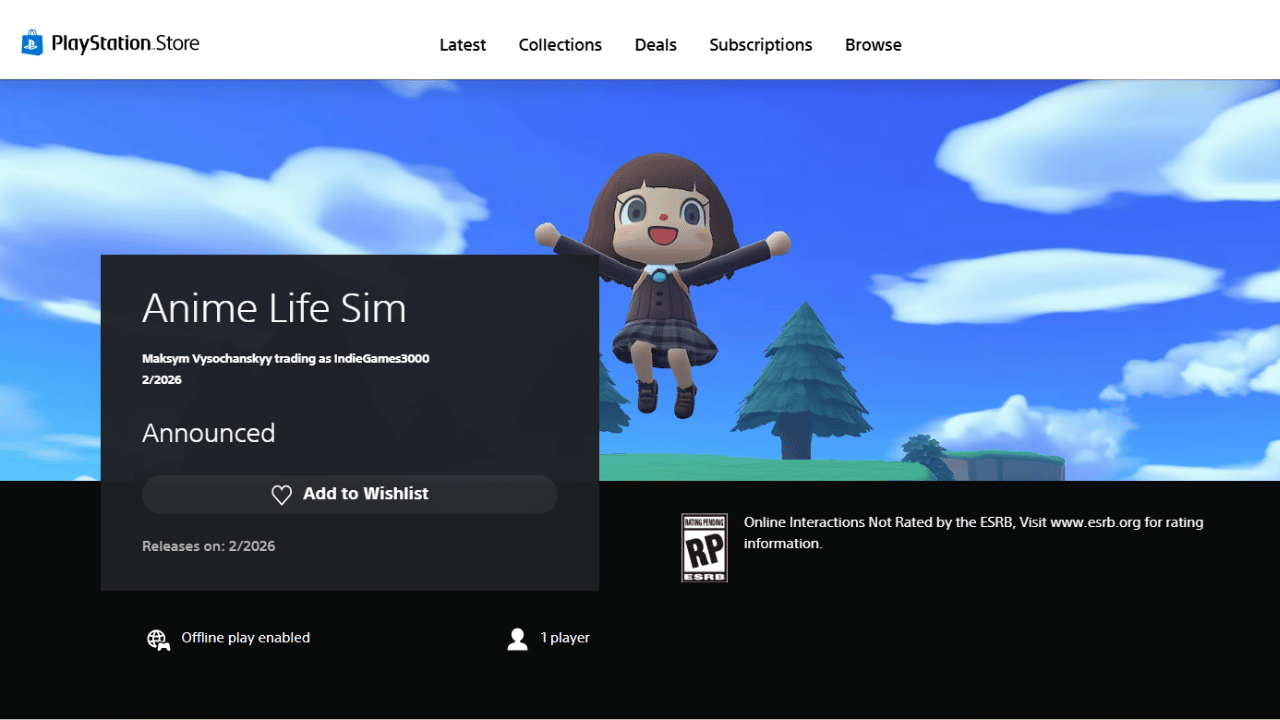Click the ESRB Rating Pending badge
The width and height of the screenshot is (1280, 720).
click(704, 548)
